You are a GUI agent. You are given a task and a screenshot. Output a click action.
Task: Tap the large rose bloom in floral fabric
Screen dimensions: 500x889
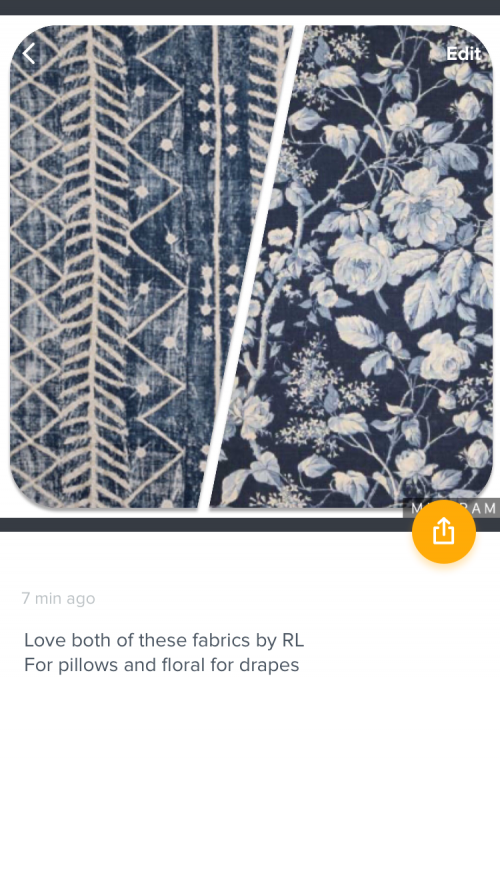pos(425,207)
